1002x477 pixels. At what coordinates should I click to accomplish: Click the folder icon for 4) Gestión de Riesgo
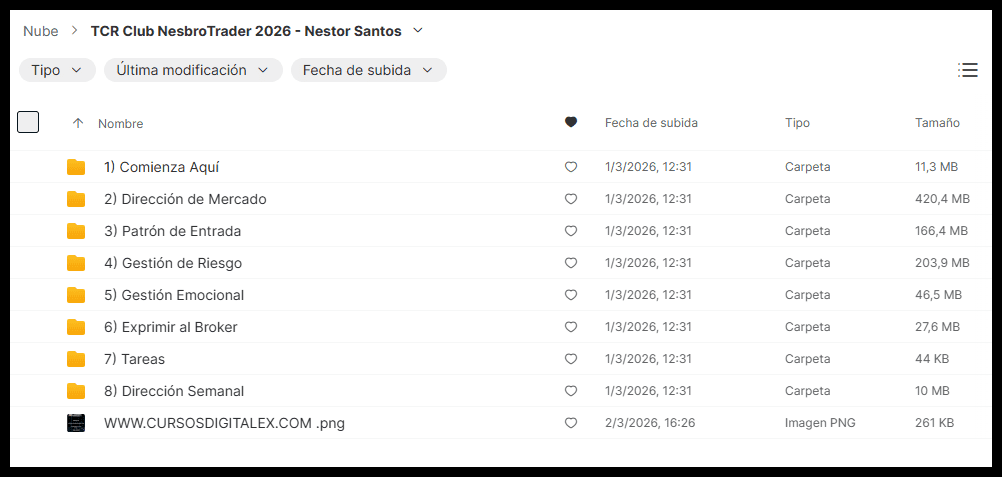(x=76, y=263)
